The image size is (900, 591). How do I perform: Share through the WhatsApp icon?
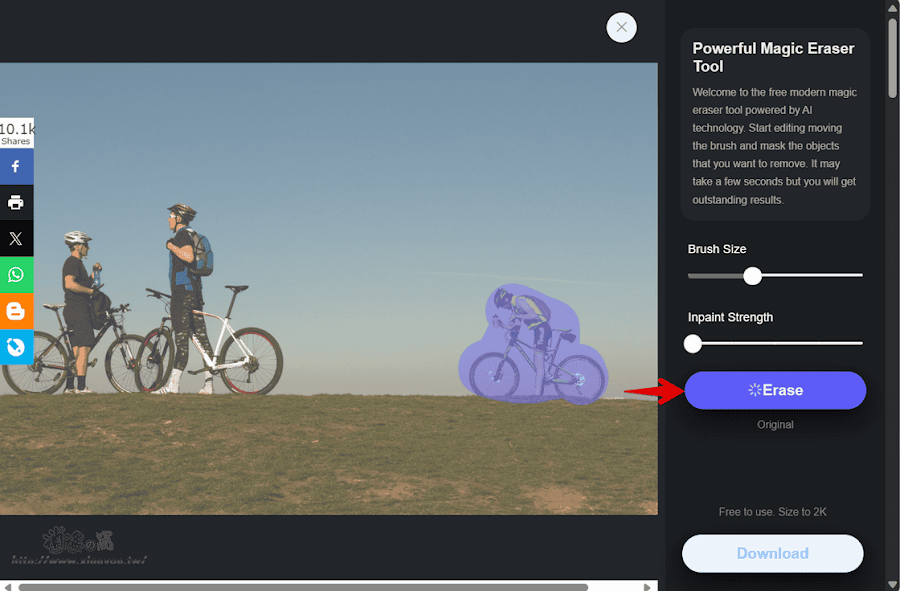tap(16, 275)
